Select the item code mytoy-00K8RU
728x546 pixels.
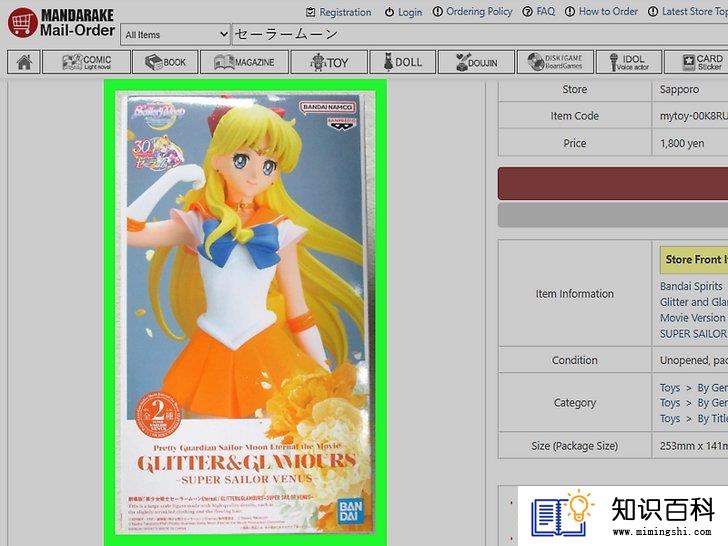[x=694, y=116]
